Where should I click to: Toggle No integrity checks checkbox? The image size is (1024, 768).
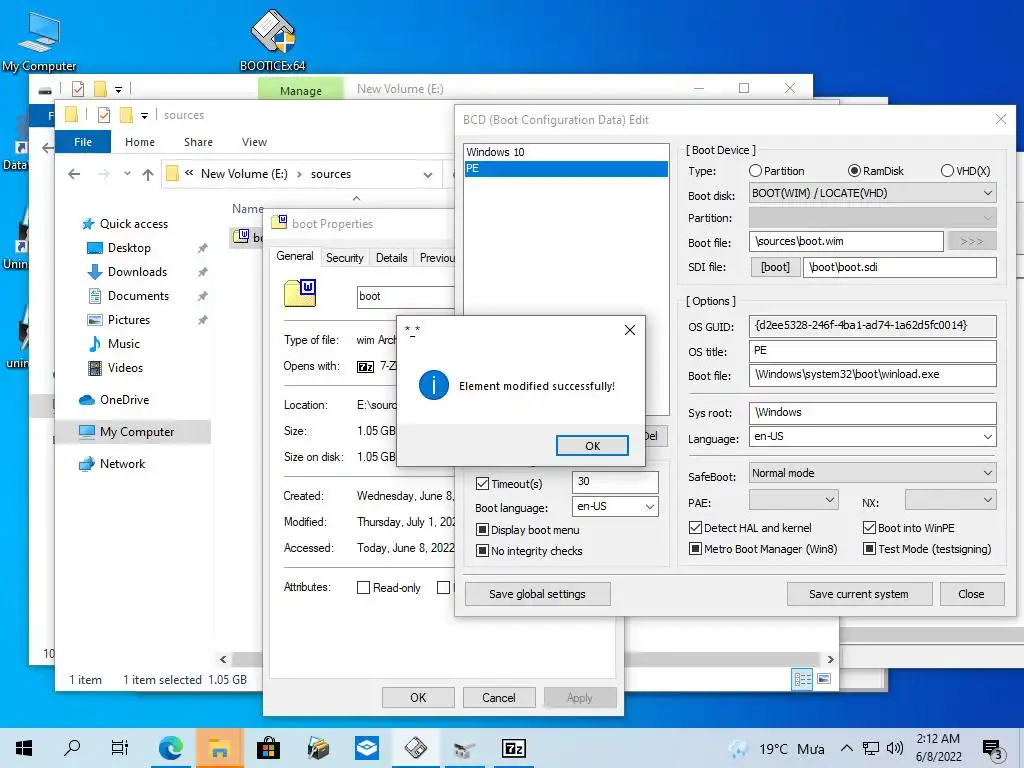tap(483, 551)
